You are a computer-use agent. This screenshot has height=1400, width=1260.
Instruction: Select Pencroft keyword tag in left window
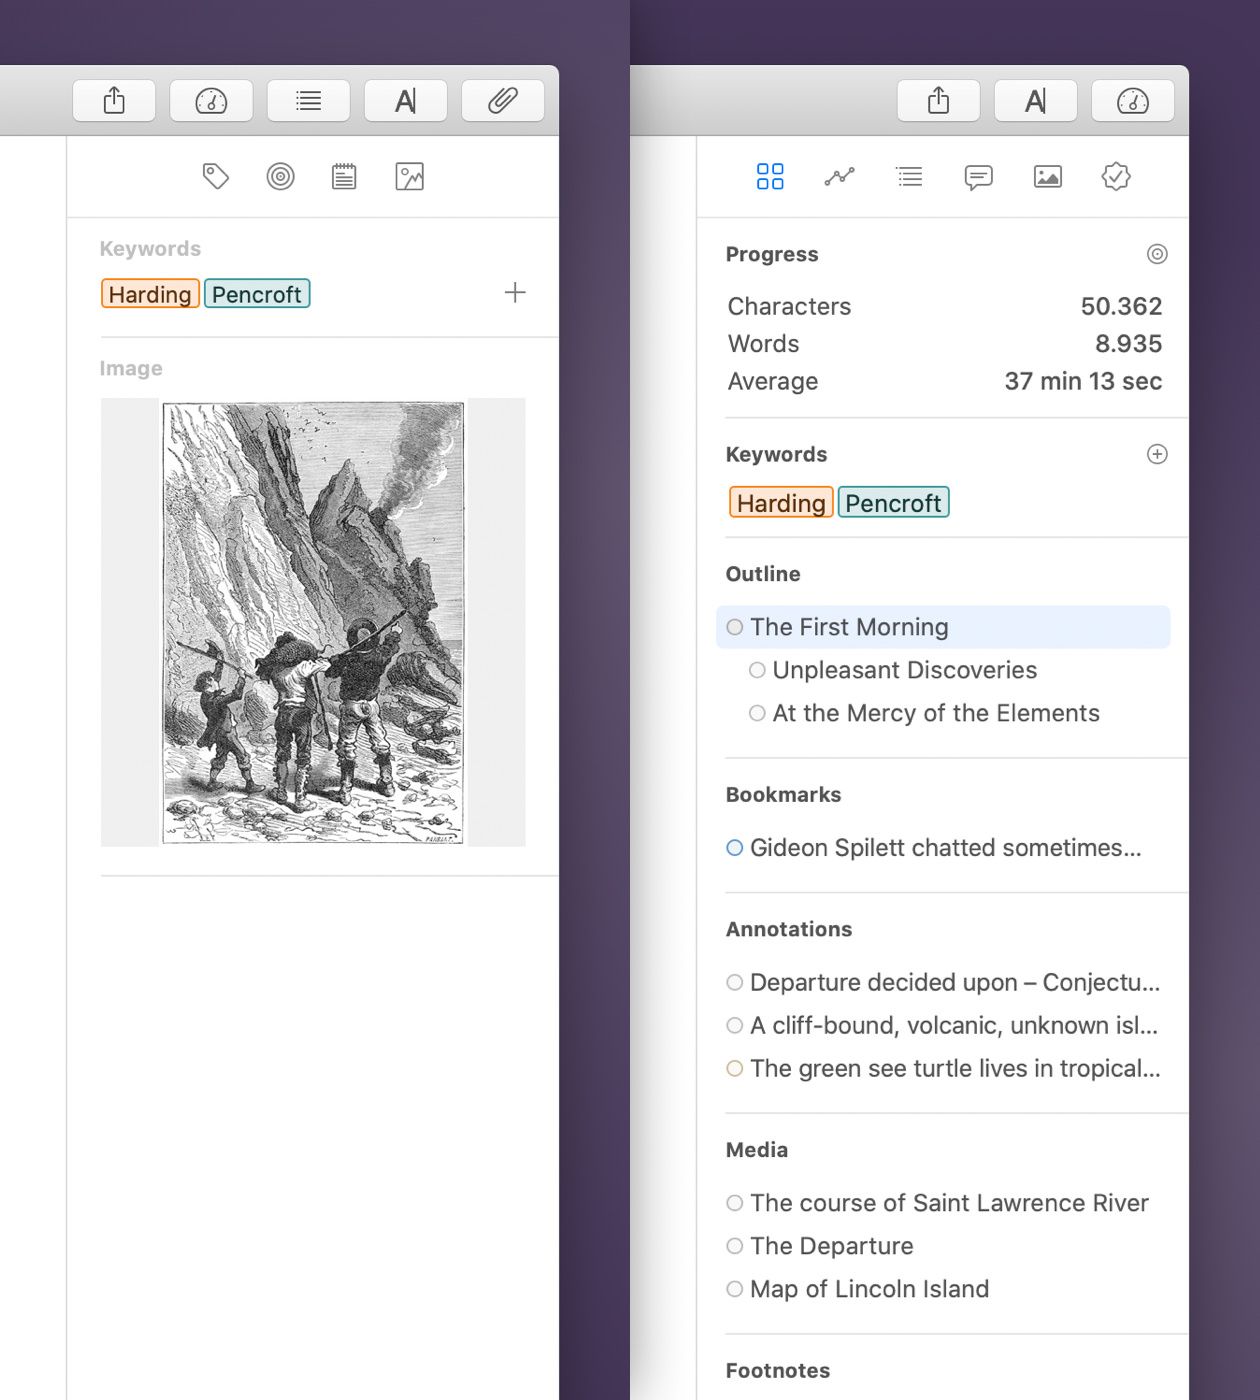[x=257, y=294]
